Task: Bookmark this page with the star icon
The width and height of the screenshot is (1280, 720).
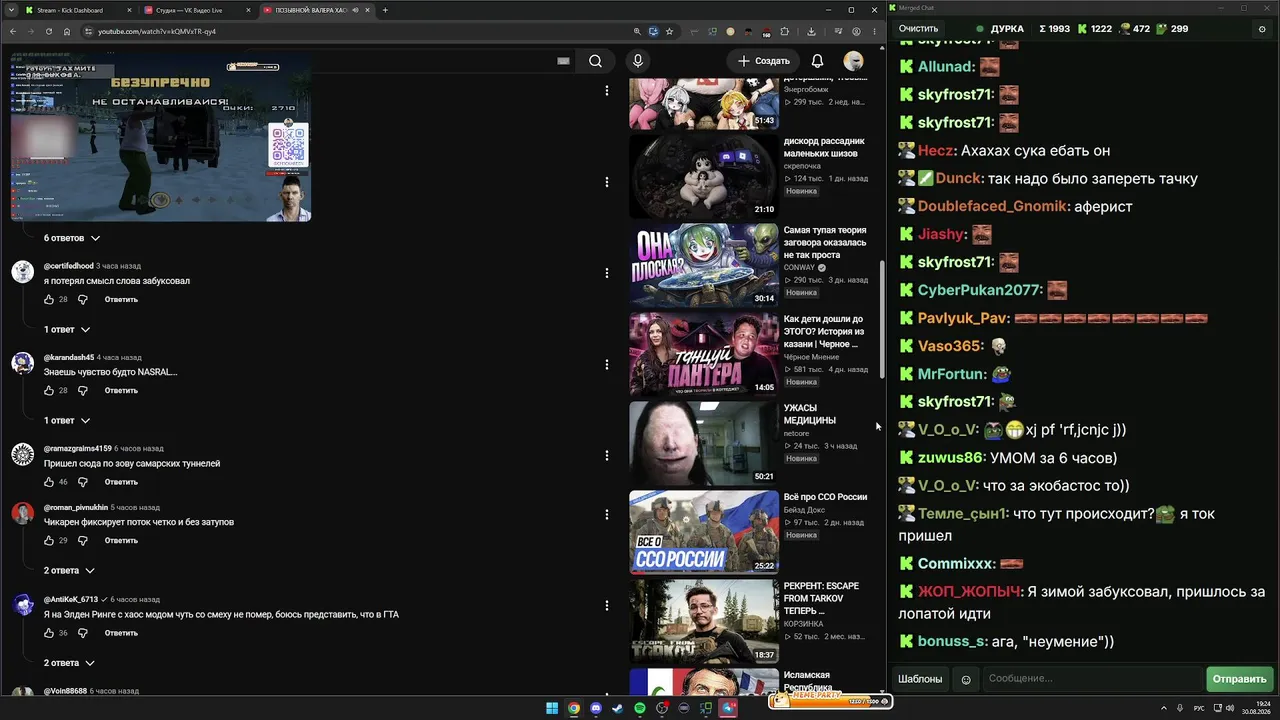Action: pos(670,31)
